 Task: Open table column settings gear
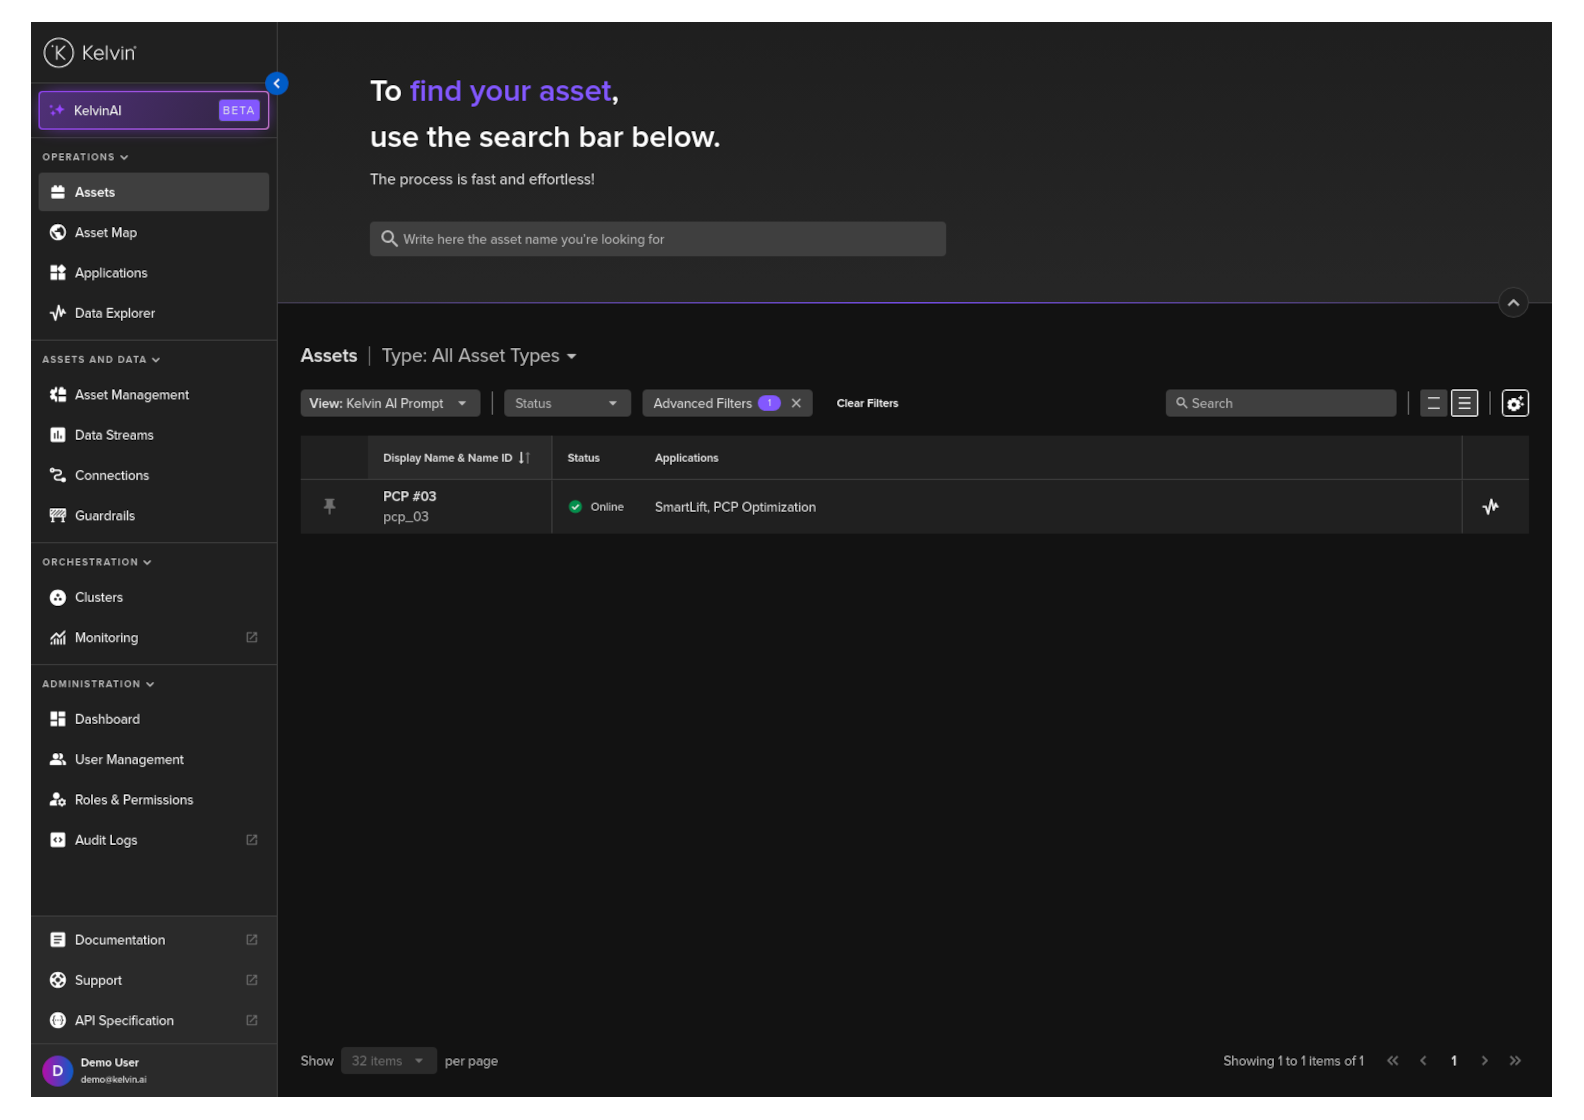1514,403
